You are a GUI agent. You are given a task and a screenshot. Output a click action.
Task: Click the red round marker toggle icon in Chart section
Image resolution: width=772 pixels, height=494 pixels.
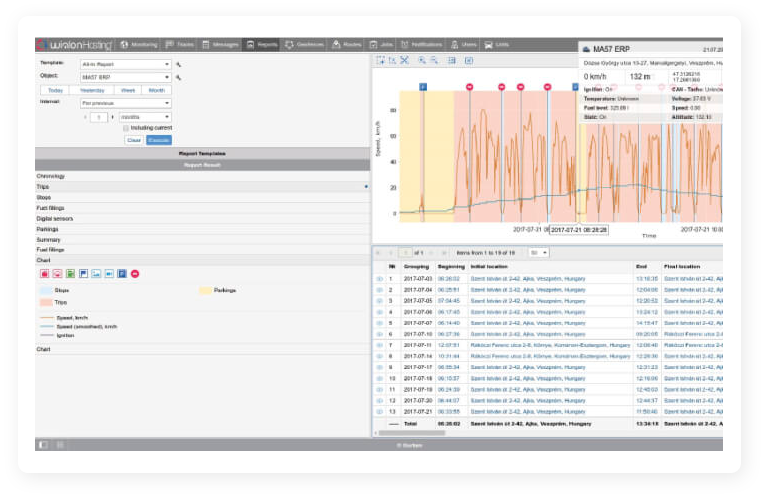[135, 274]
